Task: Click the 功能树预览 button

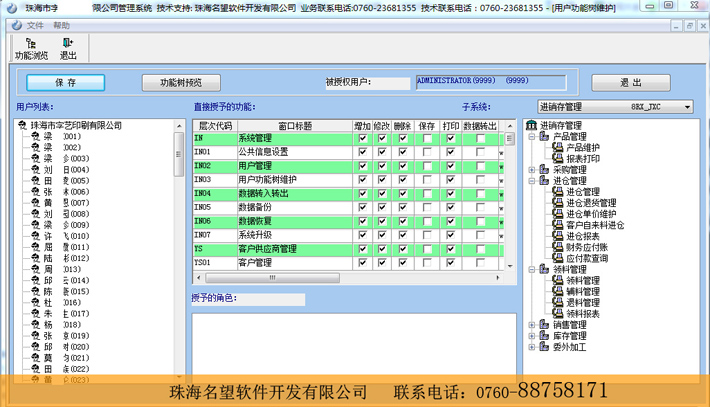Action: (x=181, y=83)
